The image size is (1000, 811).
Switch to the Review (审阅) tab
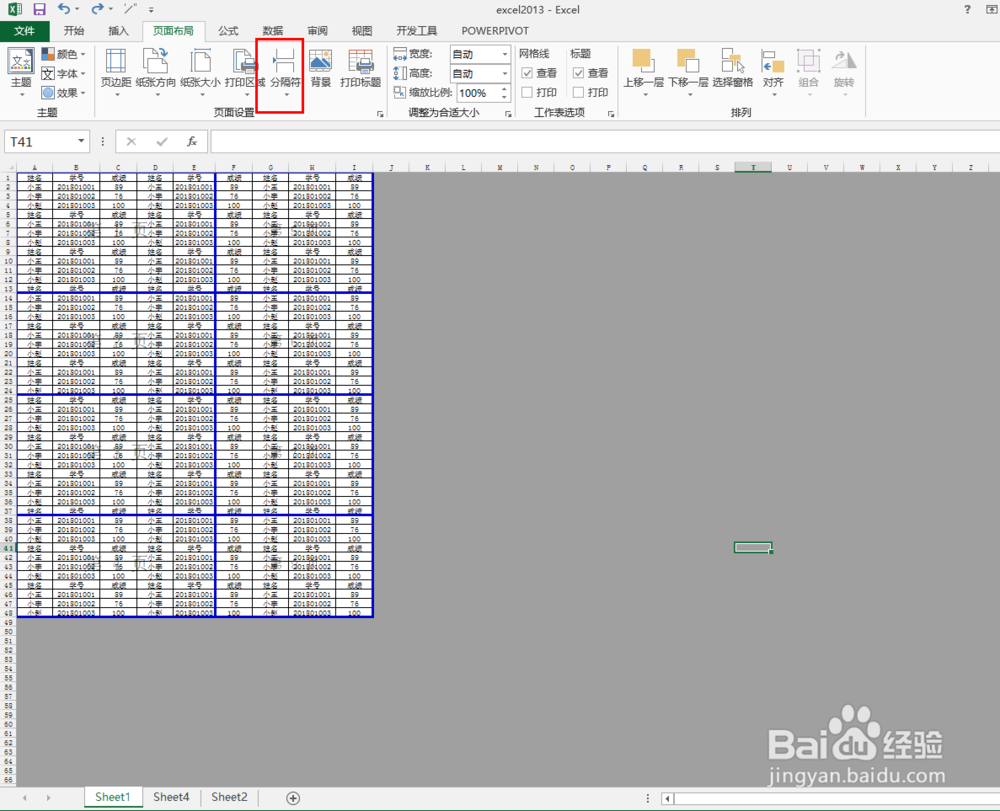tap(317, 31)
